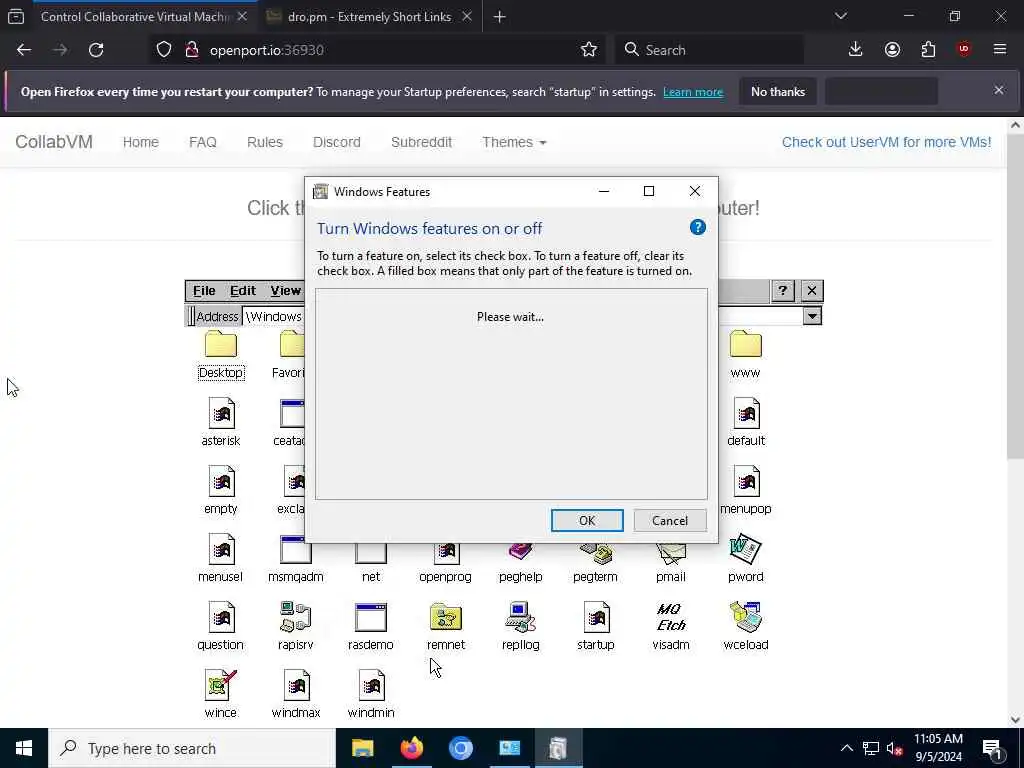Open the File menu in the VM explorer

(204, 291)
